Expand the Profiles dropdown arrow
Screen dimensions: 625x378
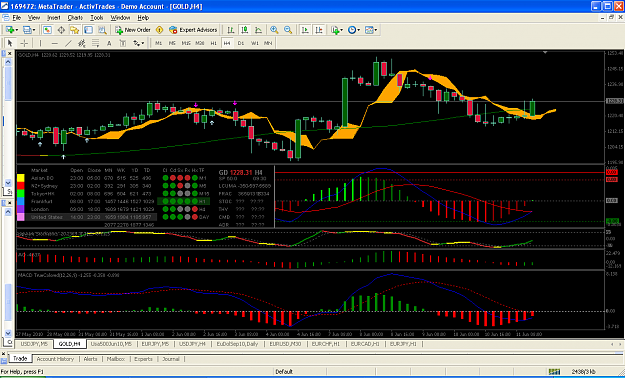point(34,30)
